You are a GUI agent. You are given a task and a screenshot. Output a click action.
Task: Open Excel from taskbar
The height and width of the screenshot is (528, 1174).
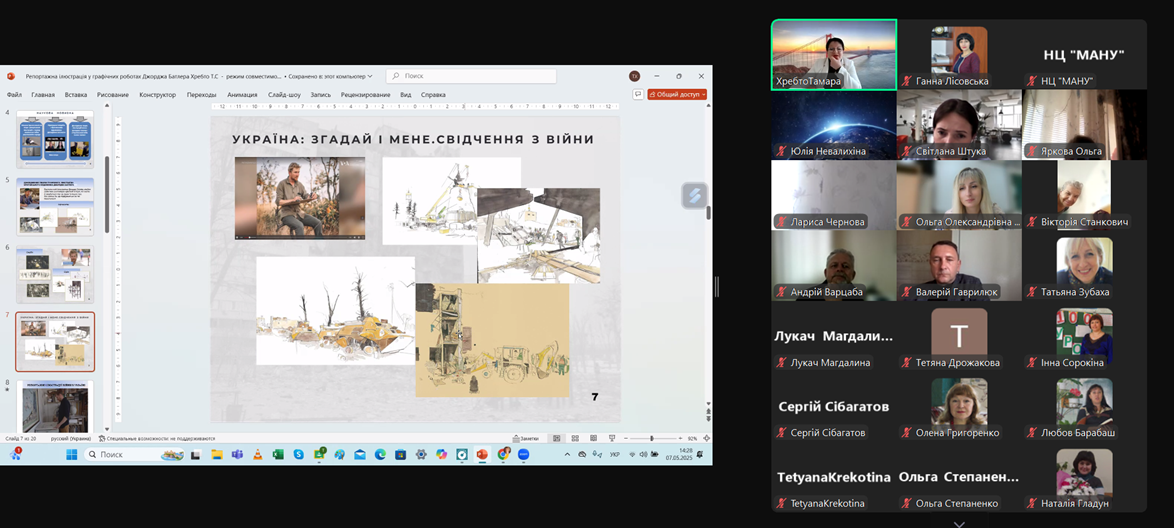click(x=278, y=455)
